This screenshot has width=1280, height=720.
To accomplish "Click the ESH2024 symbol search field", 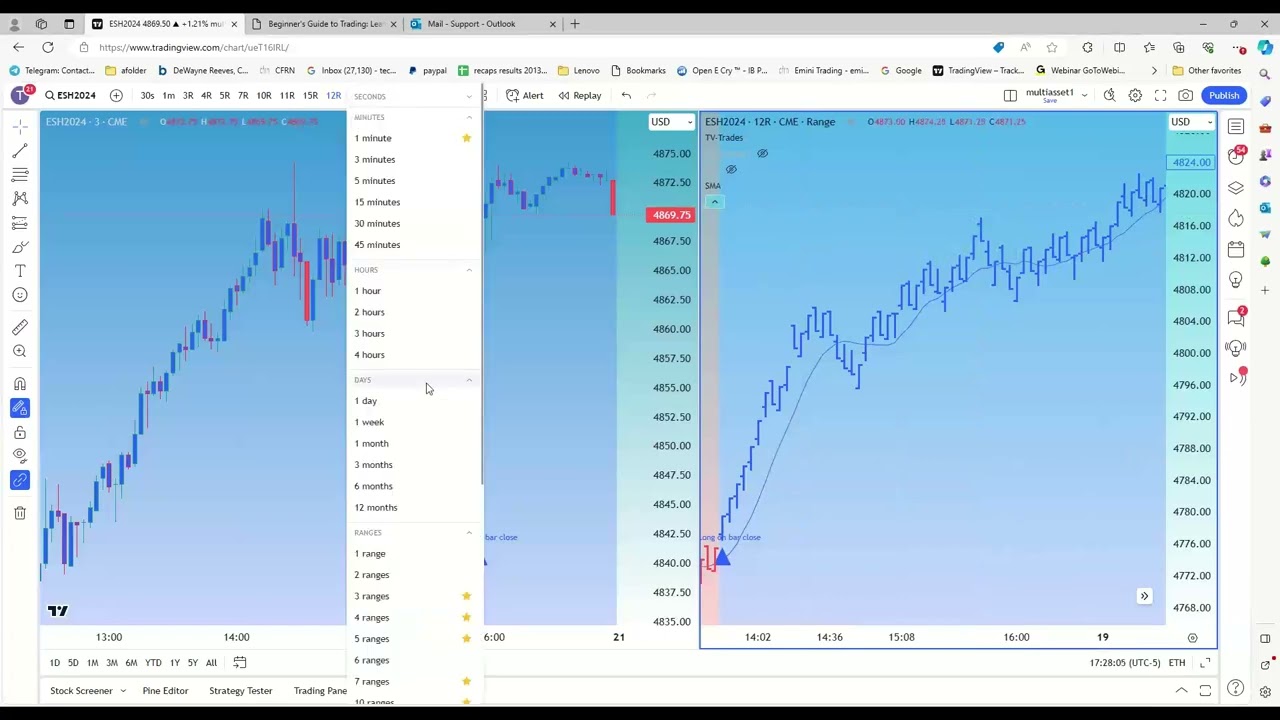I will click(70, 95).
